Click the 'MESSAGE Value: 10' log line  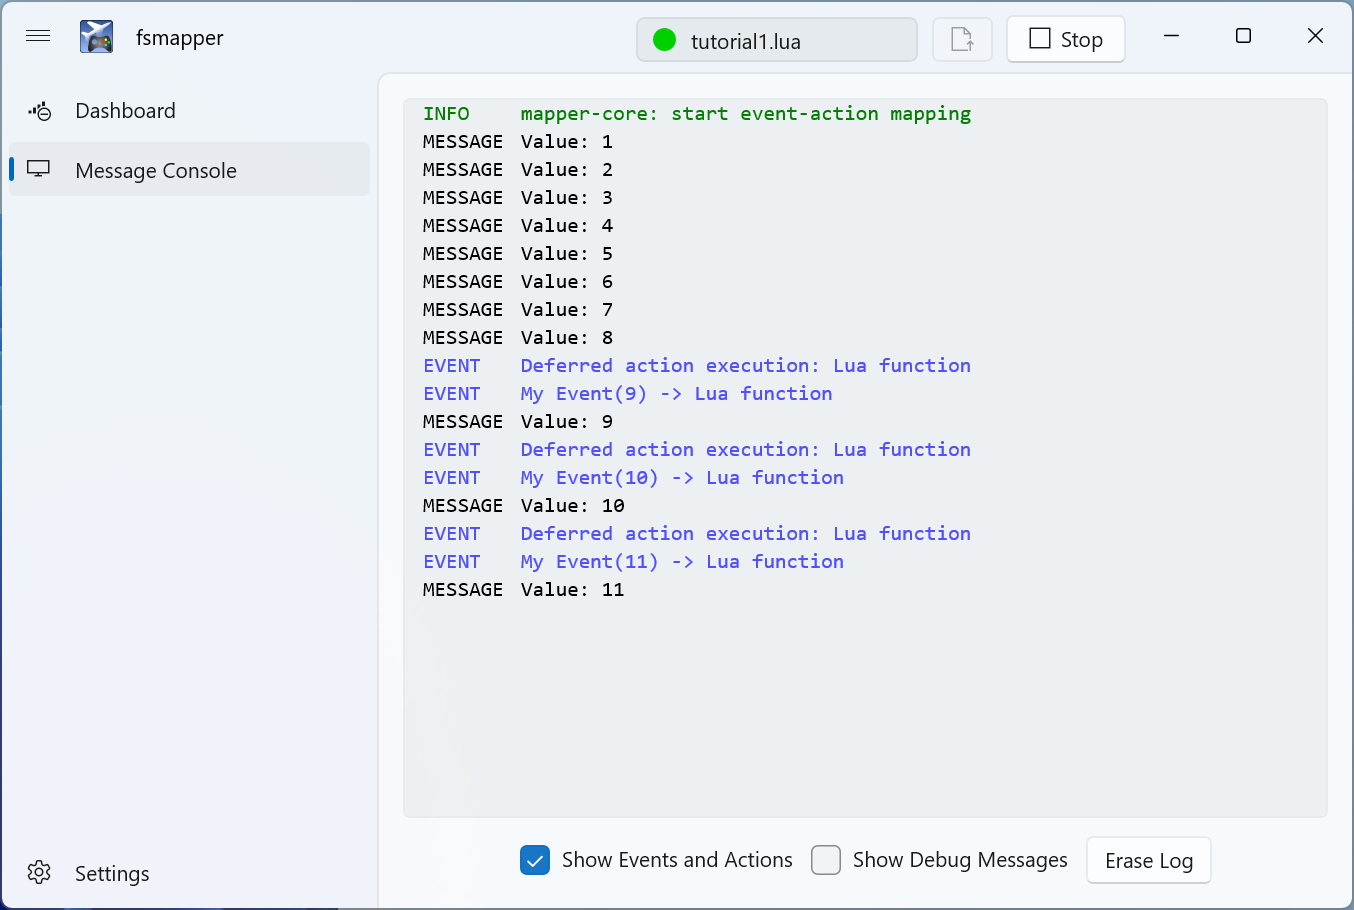[x=524, y=506]
